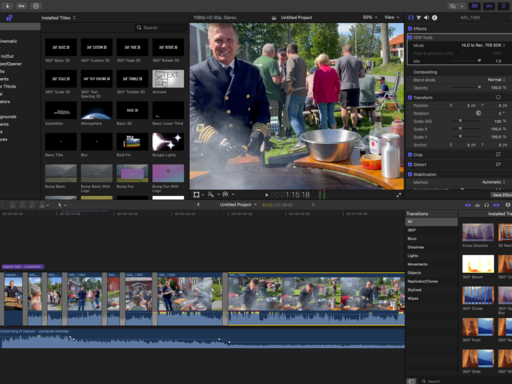Viewport: 512px width, 384px height.
Task: Click the headphones solo icon in timeline
Action: coord(486,205)
